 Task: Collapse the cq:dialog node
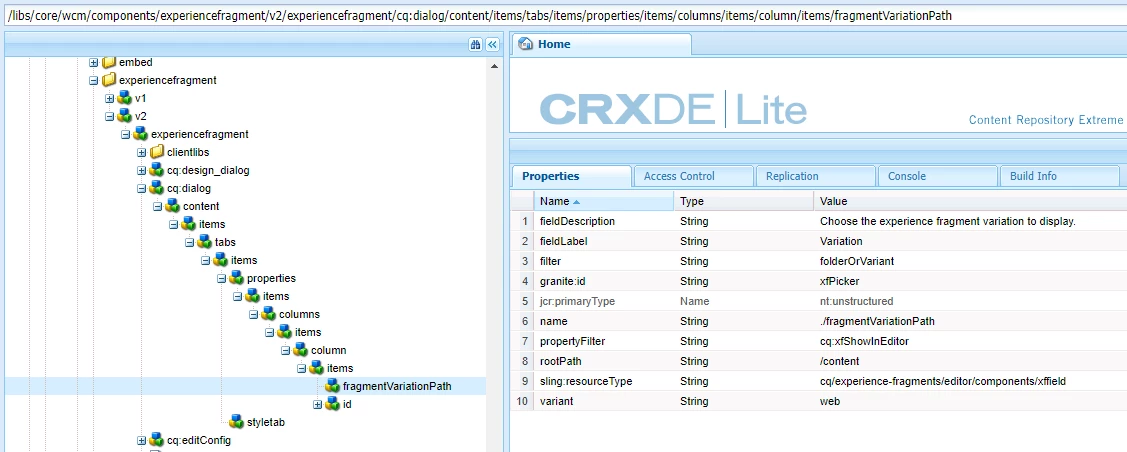(142, 188)
